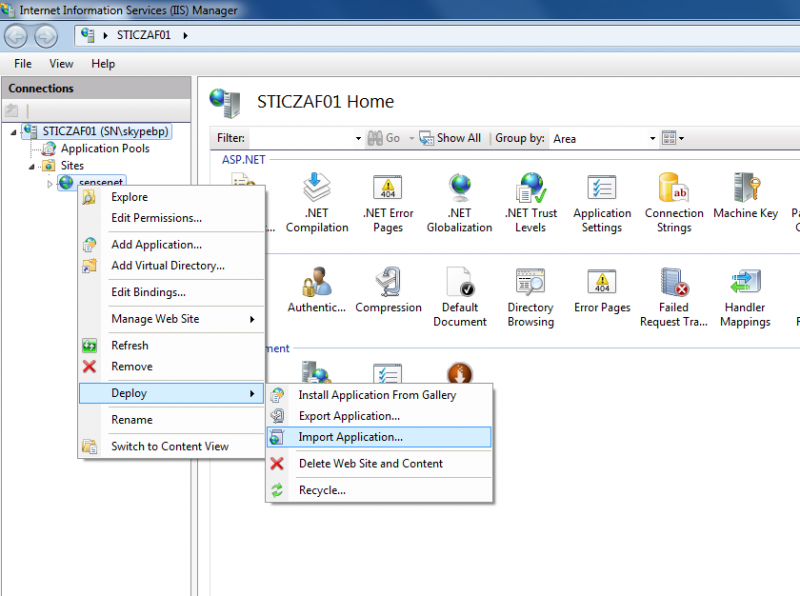Open the View menu
800x596 pixels.
tap(61, 64)
